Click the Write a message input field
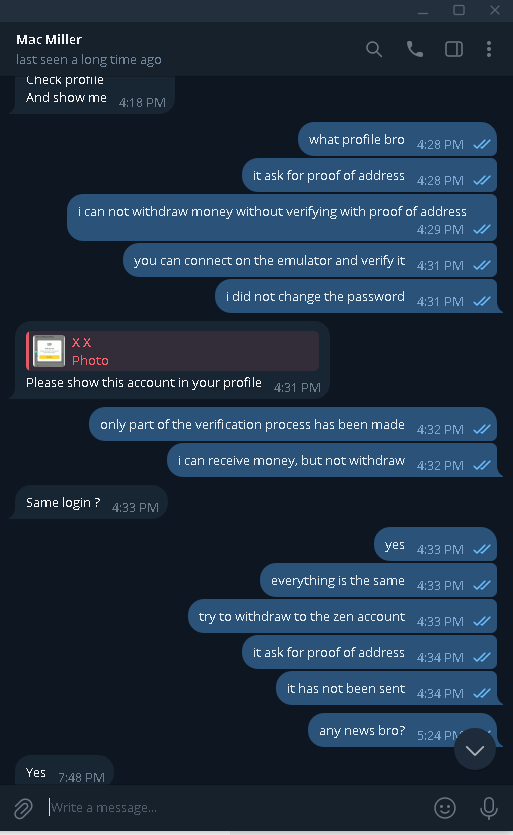This screenshot has height=835, width=513. click(234, 808)
